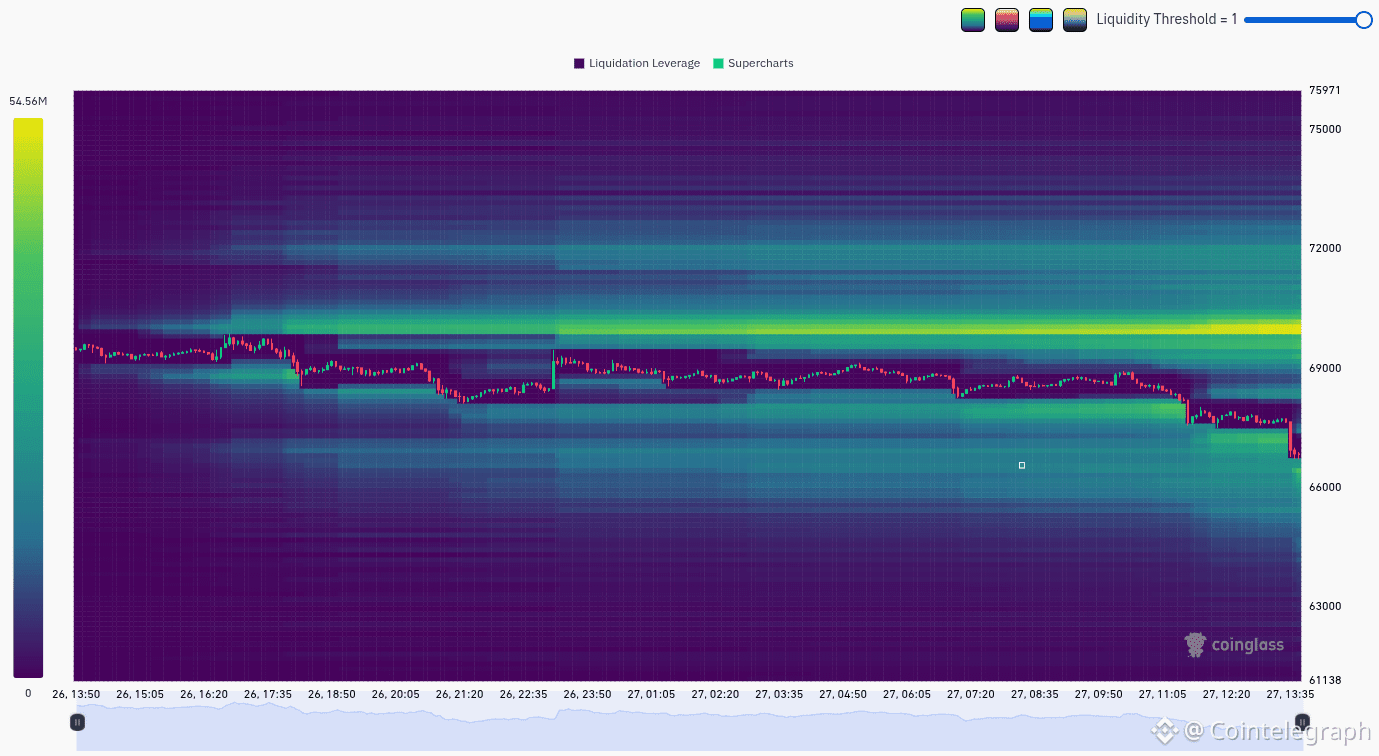Screen dimensions: 1379x756
Task: Click the heatmap color scale gradient bar
Action: pos(28,398)
